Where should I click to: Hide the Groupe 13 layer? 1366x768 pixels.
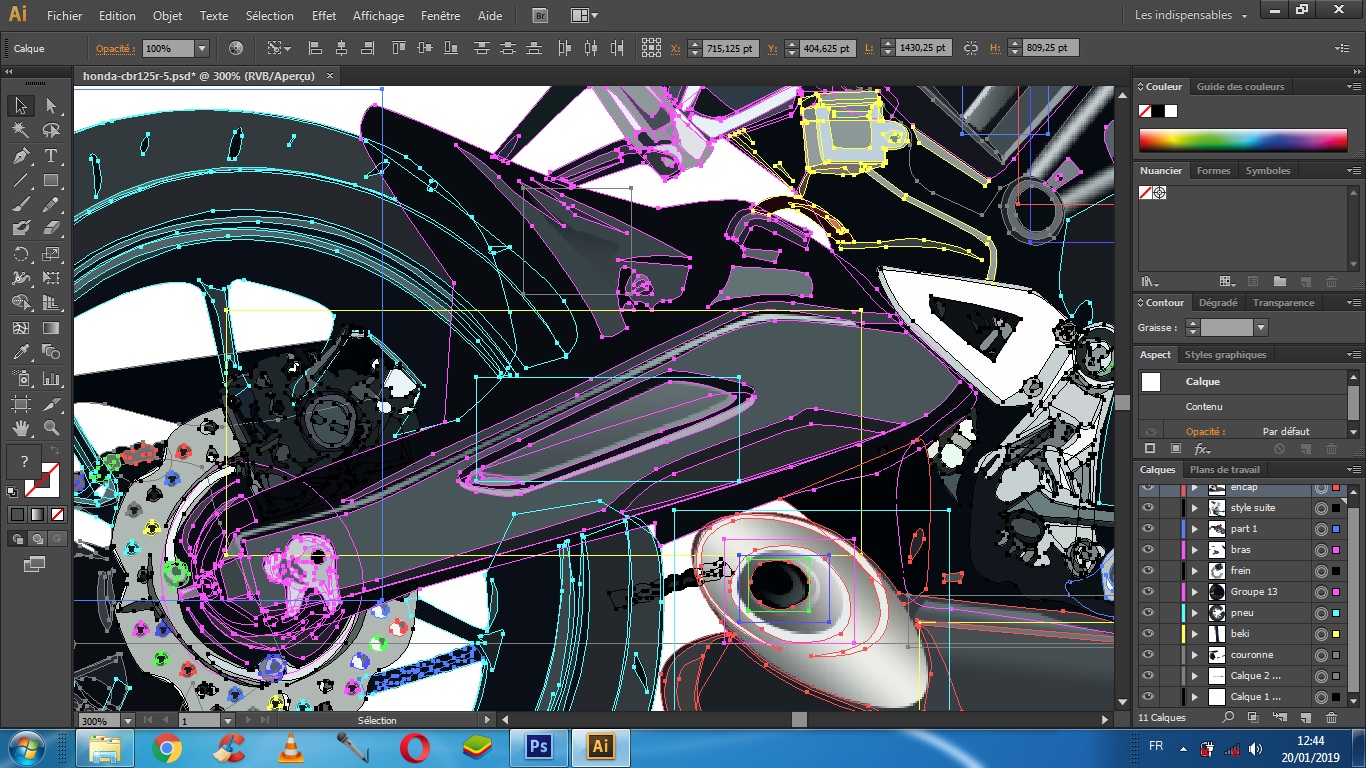[x=1148, y=592]
